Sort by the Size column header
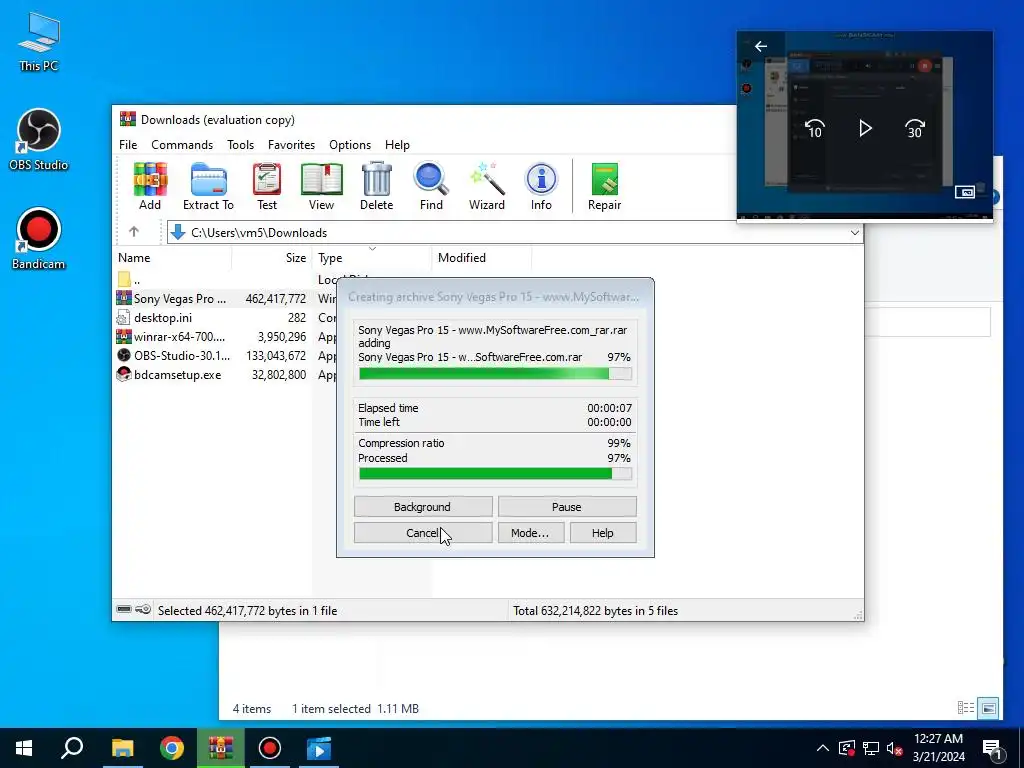The image size is (1024, 768). pos(272,257)
